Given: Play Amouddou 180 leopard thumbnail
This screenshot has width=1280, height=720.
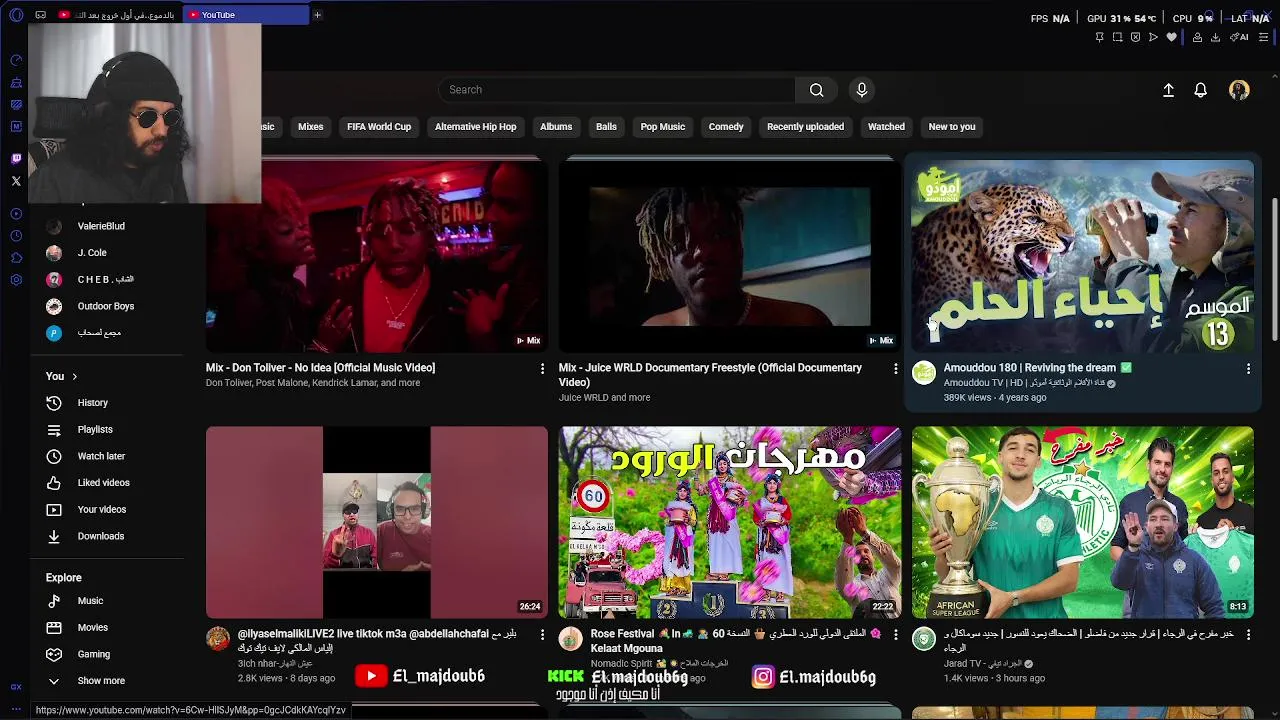Looking at the screenshot, I should click(x=1082, y=256).
